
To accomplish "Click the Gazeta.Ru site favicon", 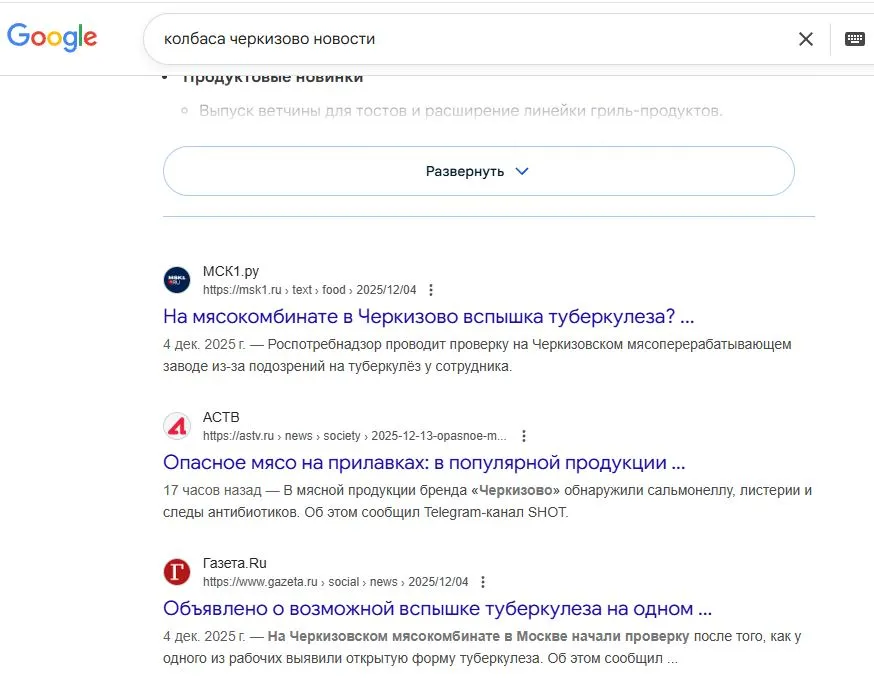I will coord(177,572).
